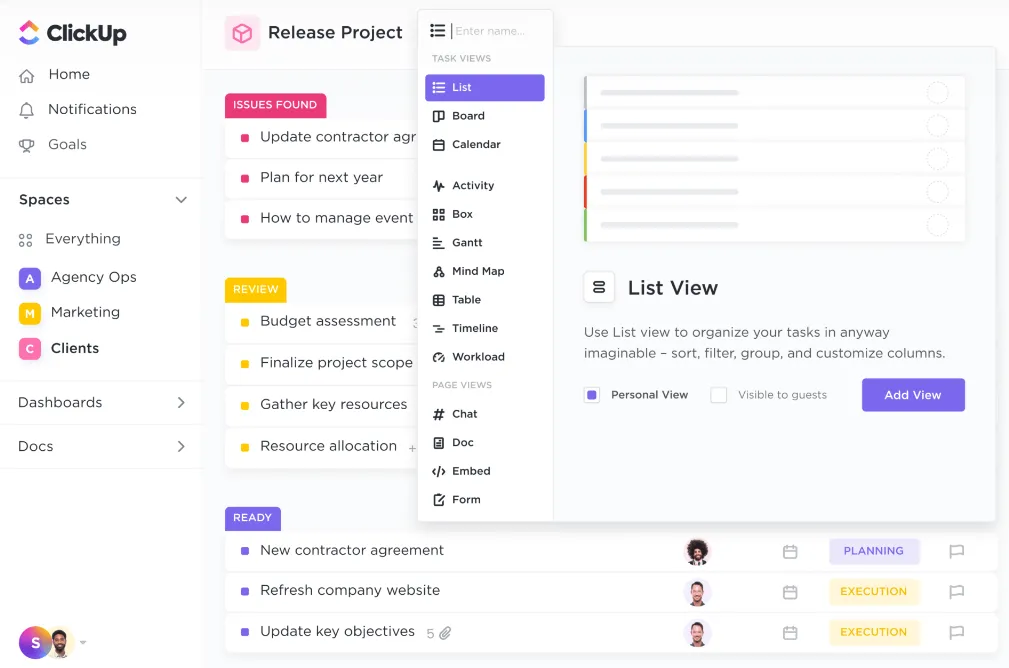Toggle the Visible to guests checkbox
Viewport: 1009px width, 668px height.
(x=719, y=395)
